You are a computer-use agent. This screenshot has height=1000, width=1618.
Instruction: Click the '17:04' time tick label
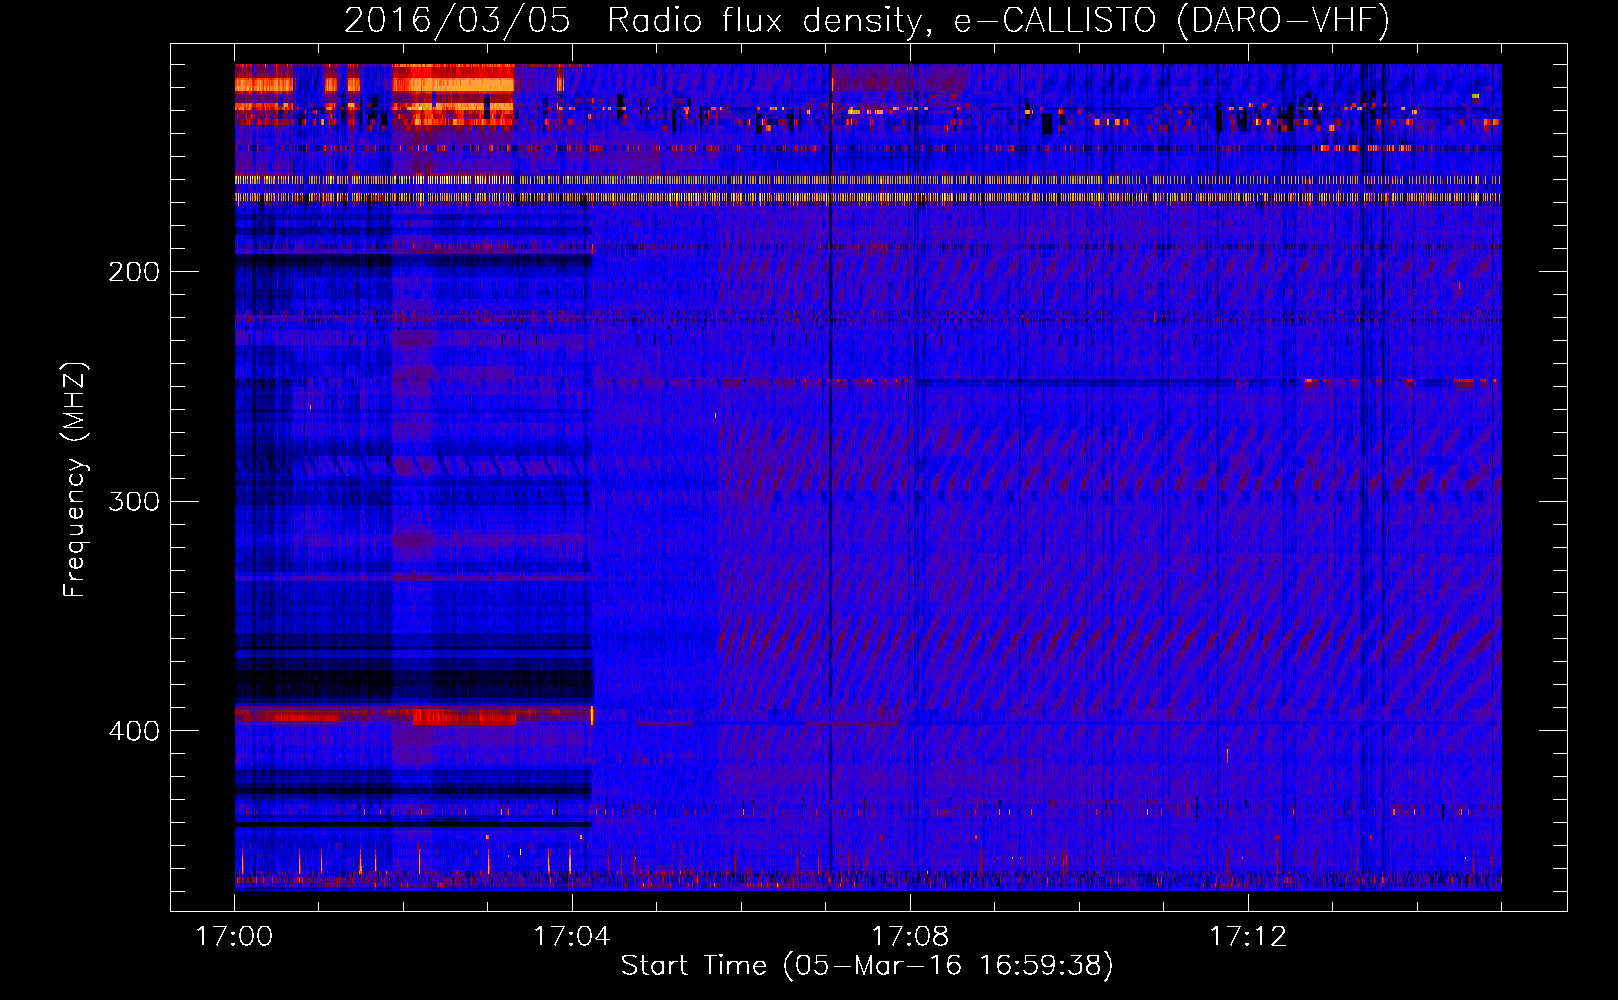click(x=572, y=937)
